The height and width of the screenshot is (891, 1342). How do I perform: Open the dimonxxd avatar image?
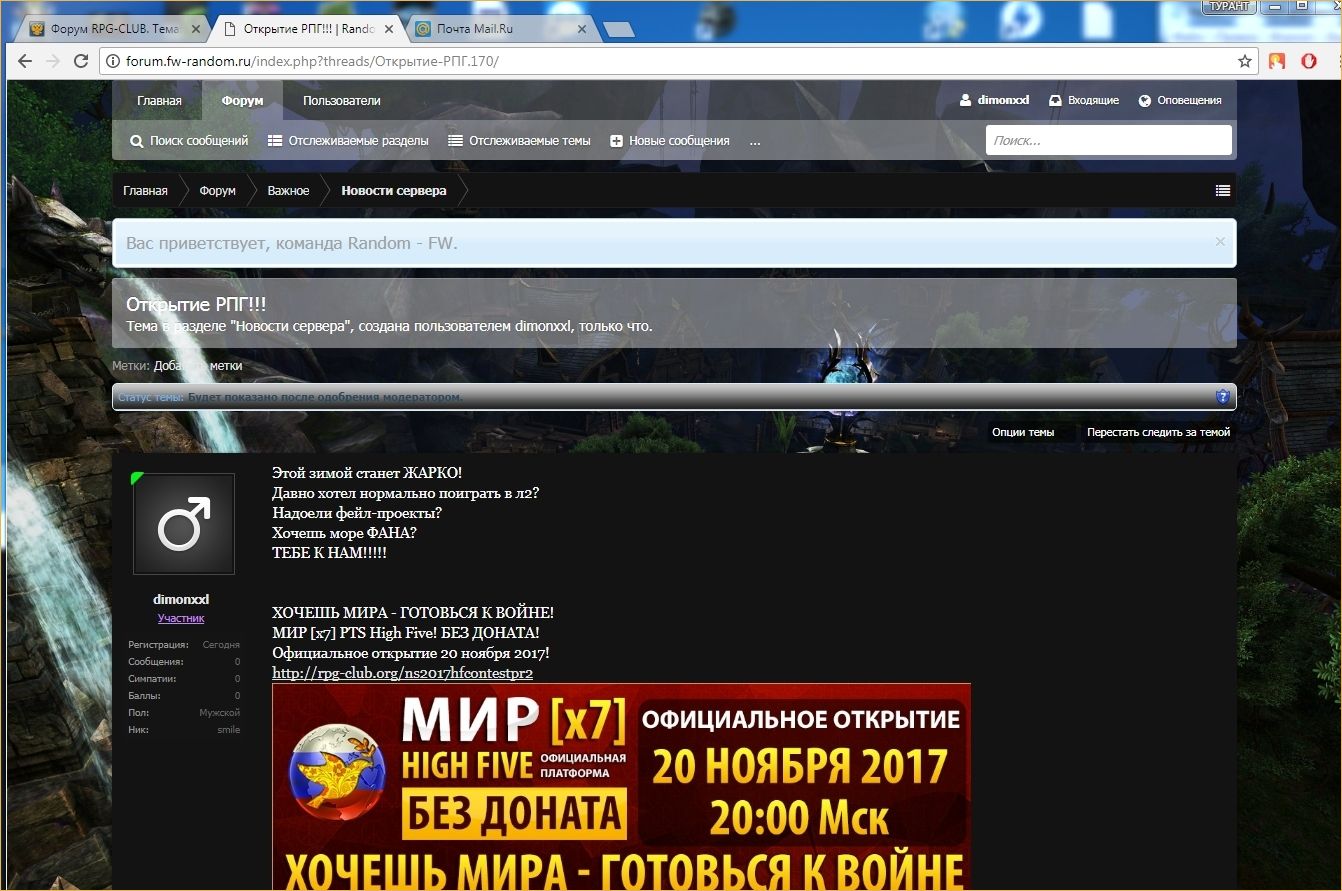click(x=184, y=524)
